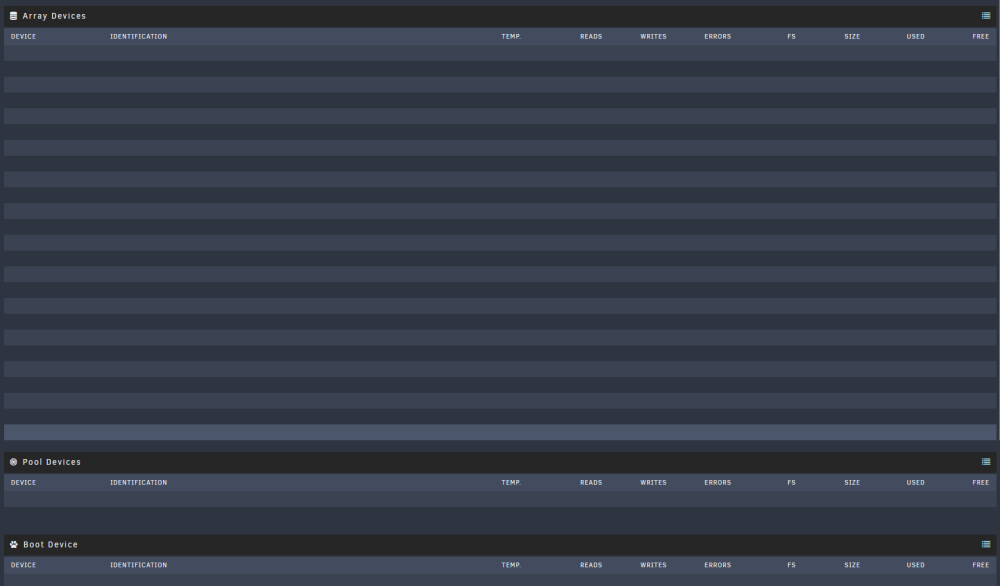Screen dimensions: 1000x586
Task: Toggle the Pool Devices list view icon
Action: coord(986,462)
